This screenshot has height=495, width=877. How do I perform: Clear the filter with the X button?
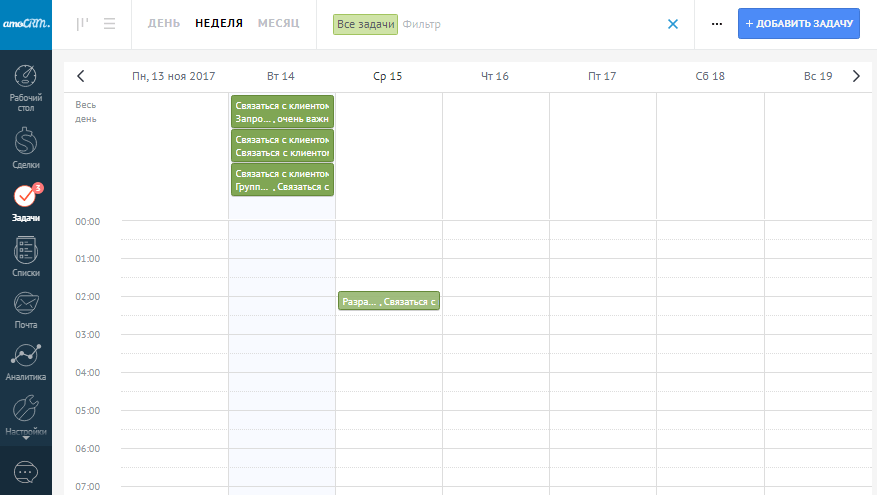(x=673, y=24)
